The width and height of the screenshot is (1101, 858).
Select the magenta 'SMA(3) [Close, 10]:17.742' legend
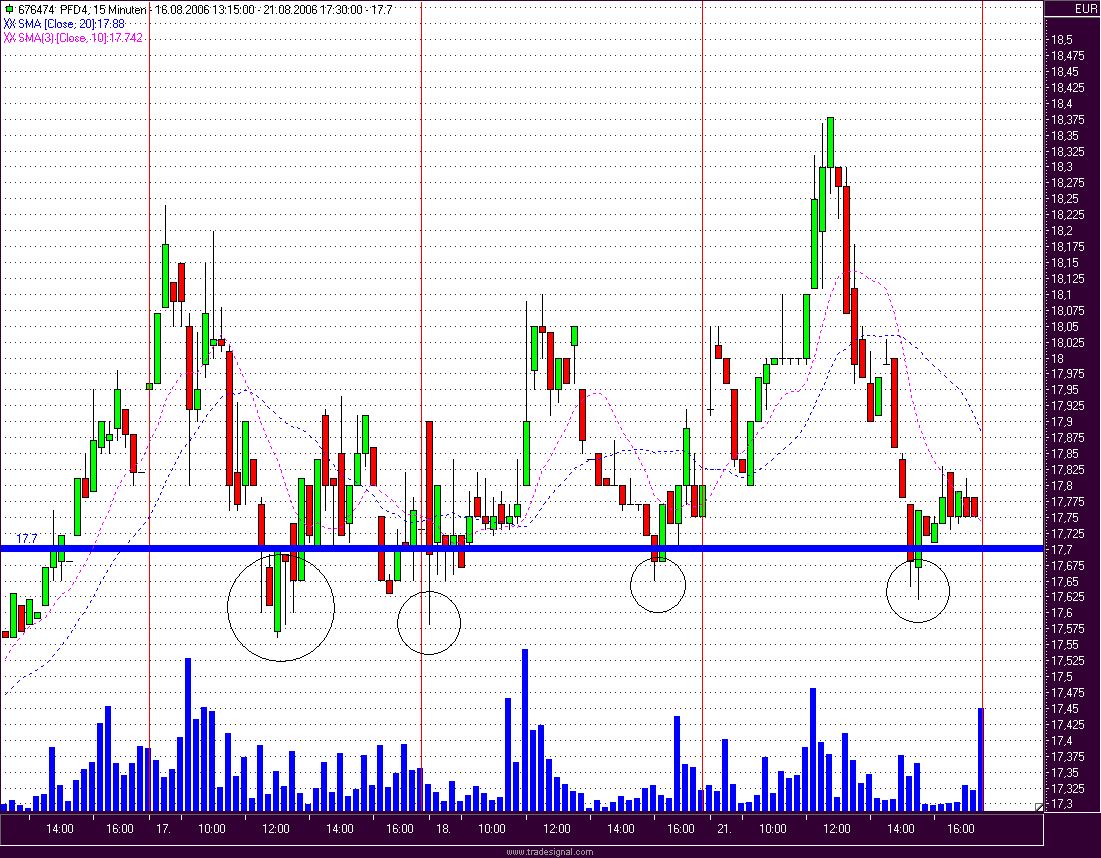pos(81,38)
